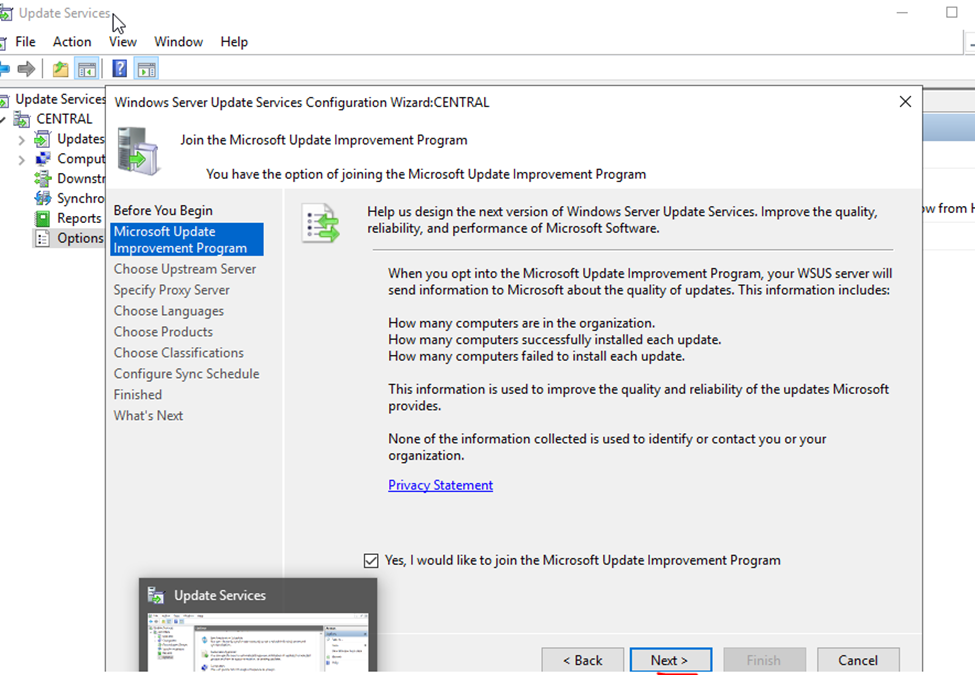Open the Action menu
Viewport: 975px width, 675px height.
point(72,42)
